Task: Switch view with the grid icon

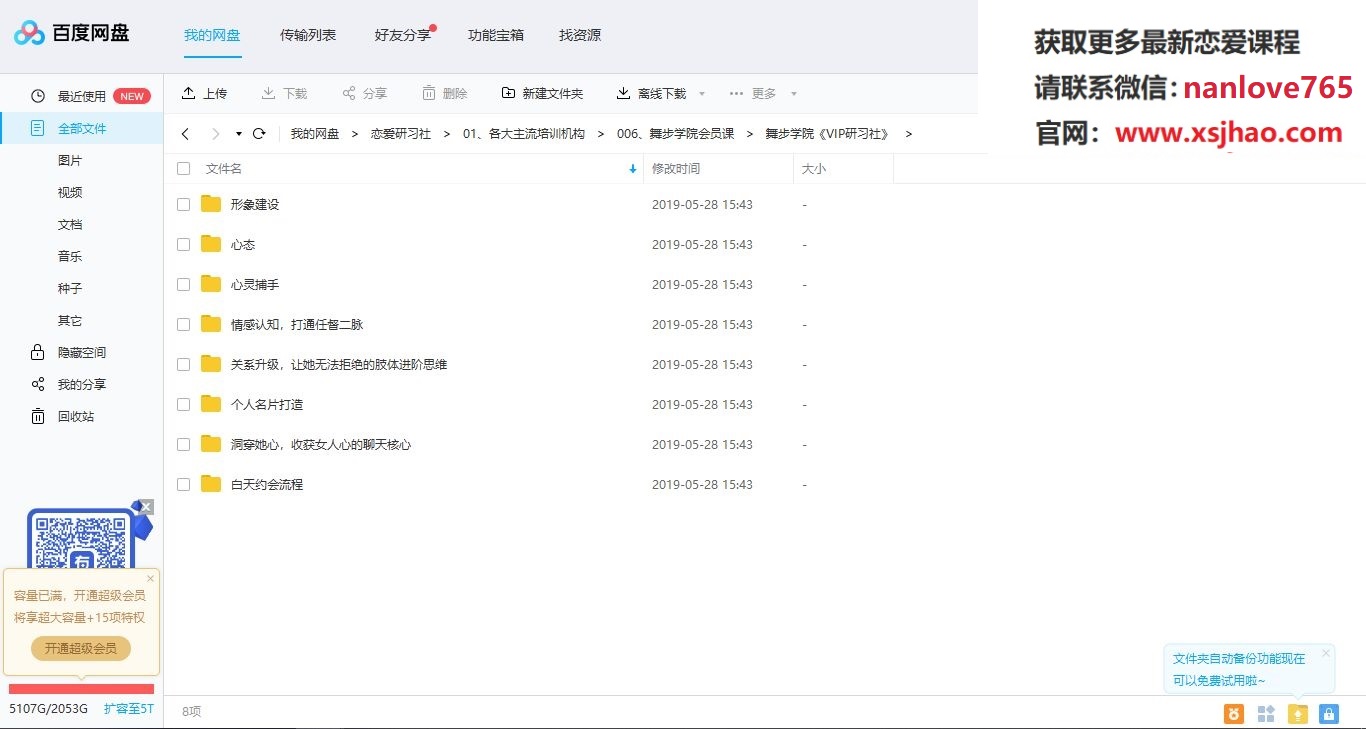Action: 1266,713
